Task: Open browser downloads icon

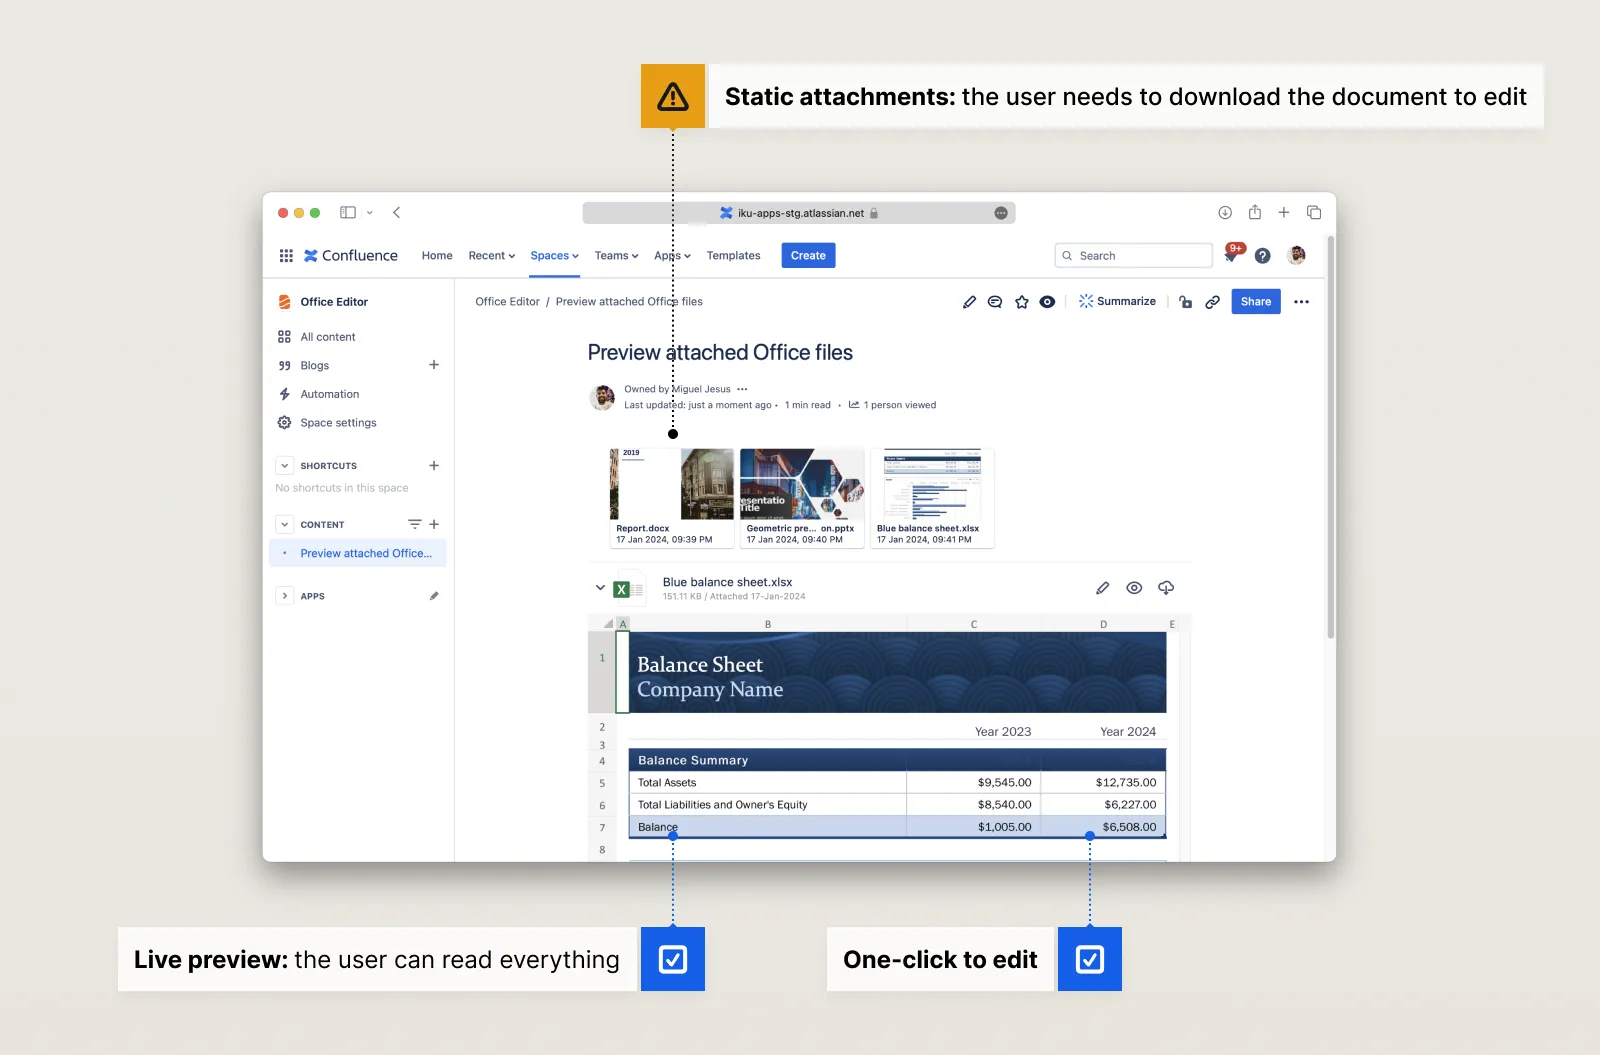Action: (x=1225, y=213)
